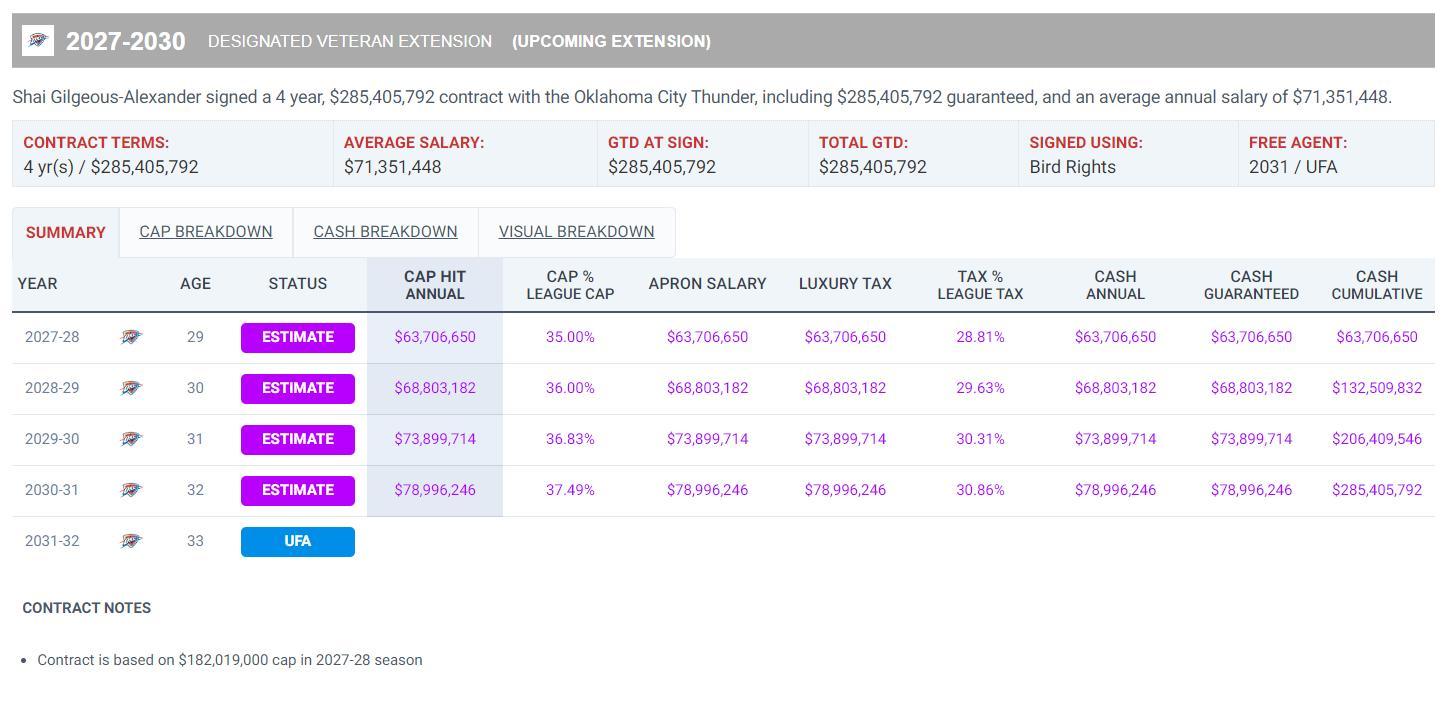Click the Thunder logo in the contract header
The image size is (1443, 712).
[38, 41]
